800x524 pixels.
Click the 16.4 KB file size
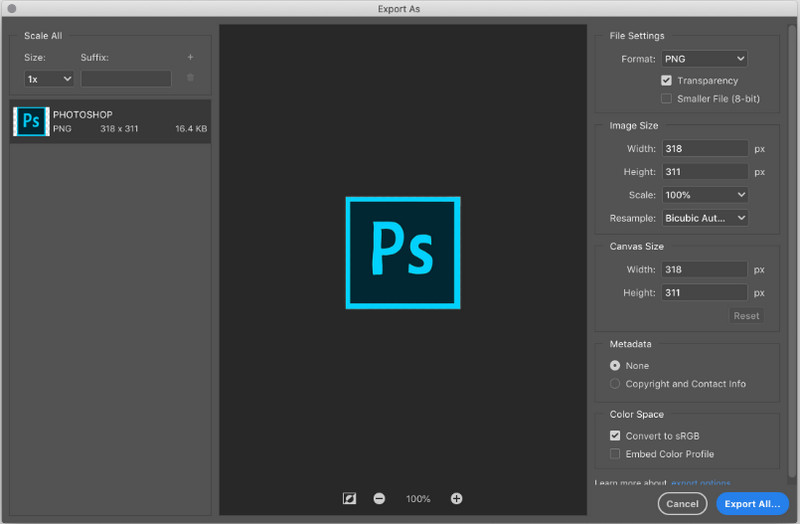[191, 129]
